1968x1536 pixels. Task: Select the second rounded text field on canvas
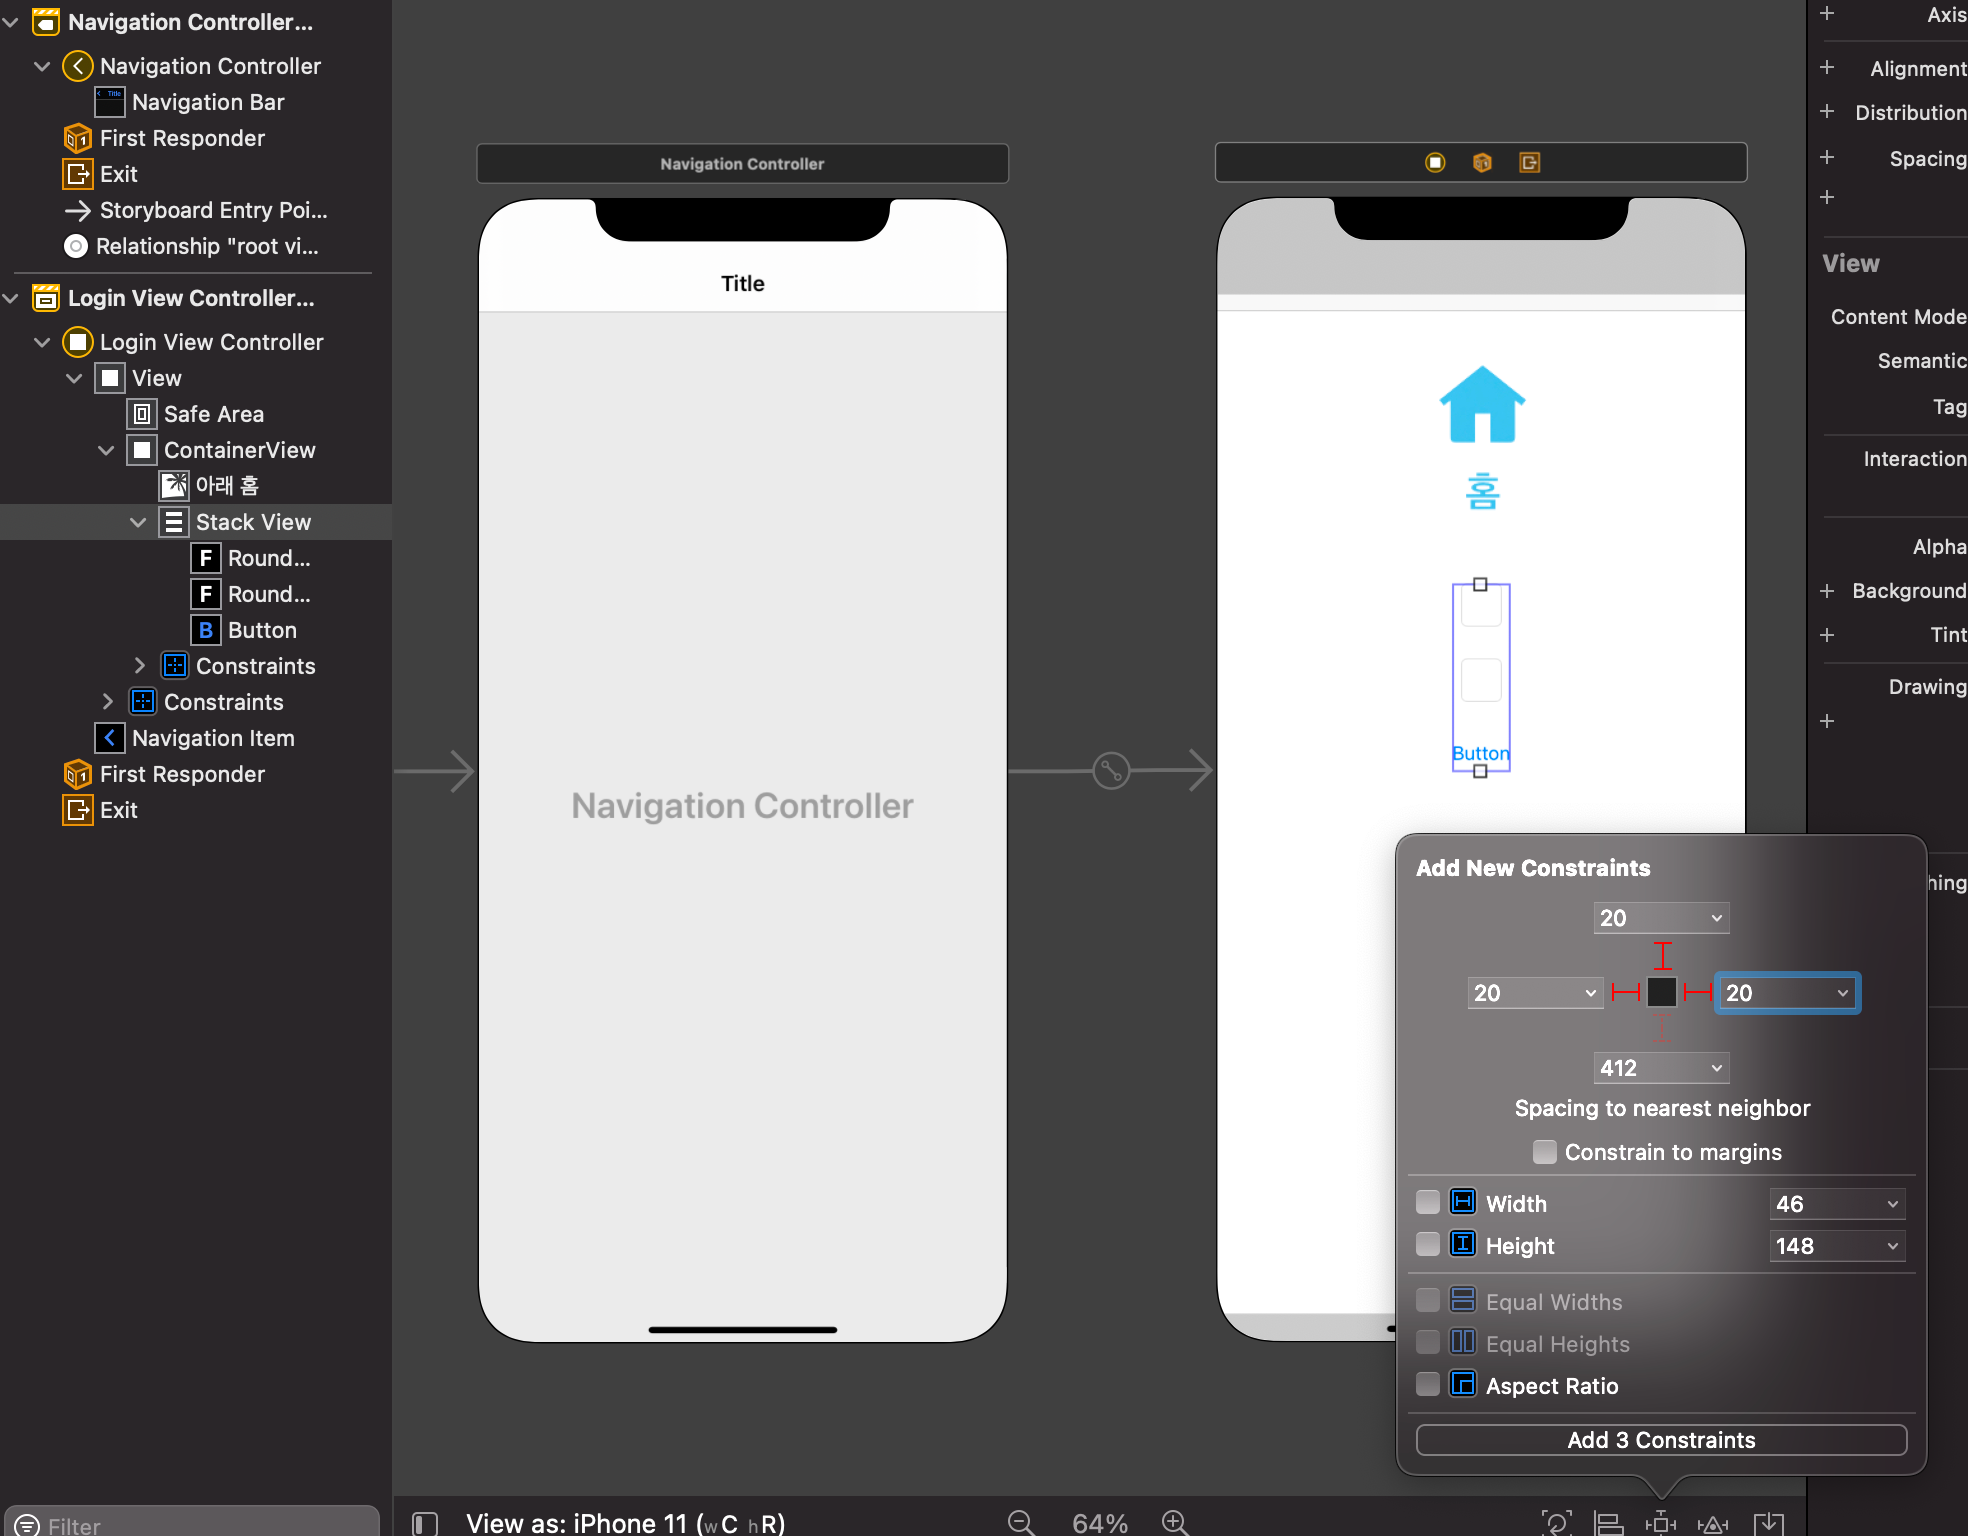pos(1481,680)
